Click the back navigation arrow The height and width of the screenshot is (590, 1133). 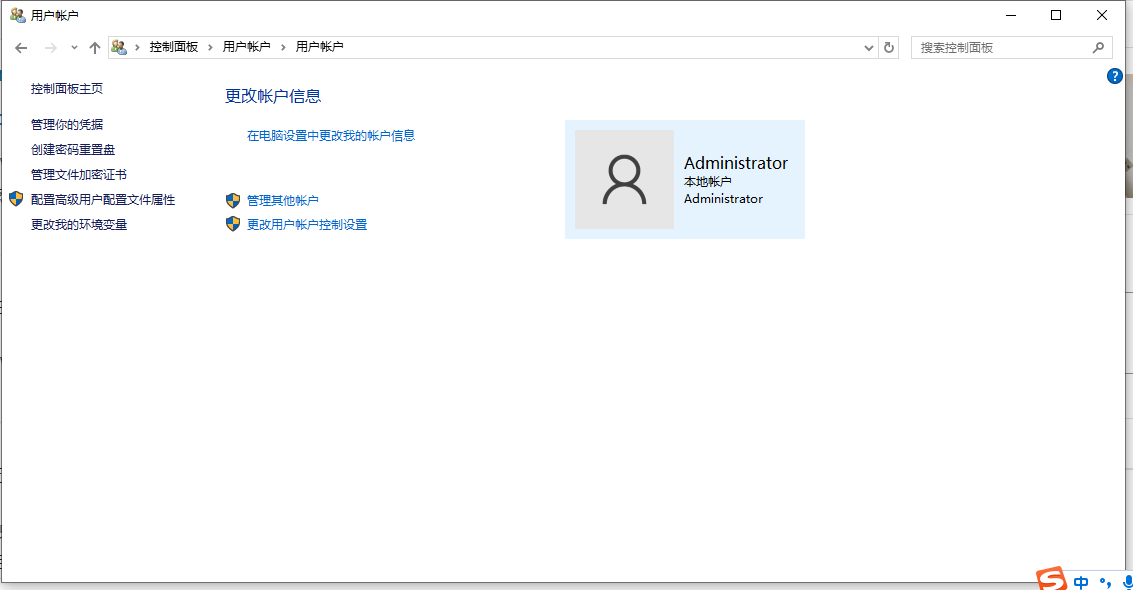(21, 46)
